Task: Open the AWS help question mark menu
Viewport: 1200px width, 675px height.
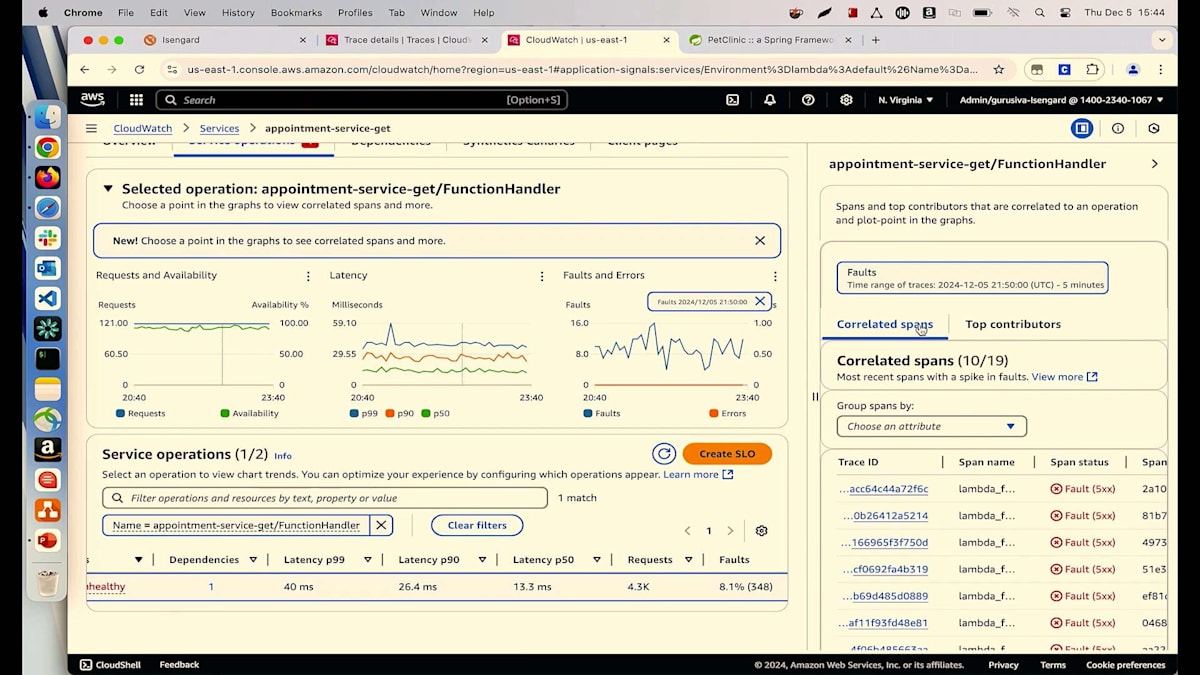Action: coord(808,100)
